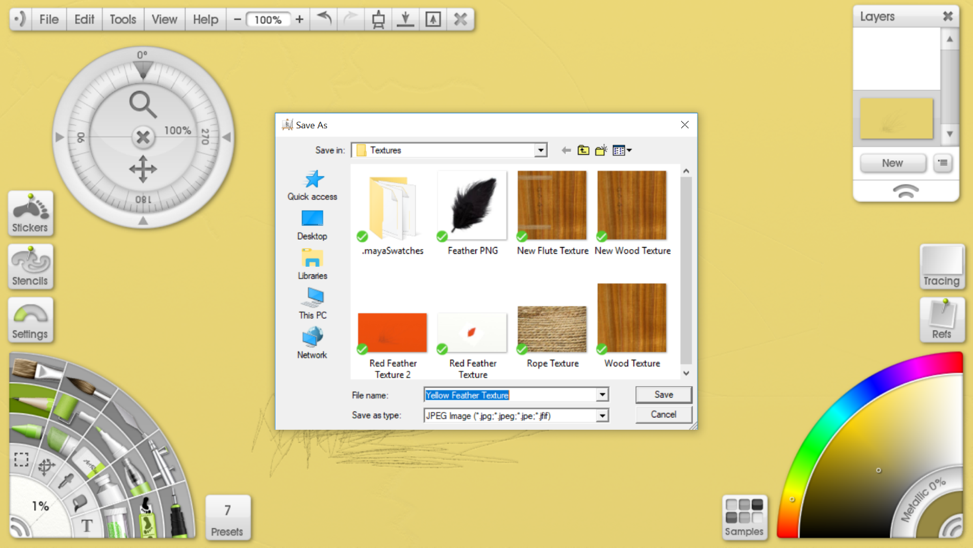The image size is (973, 548).
Task: Select the Fill bucket tool
Action: point(79,503)
